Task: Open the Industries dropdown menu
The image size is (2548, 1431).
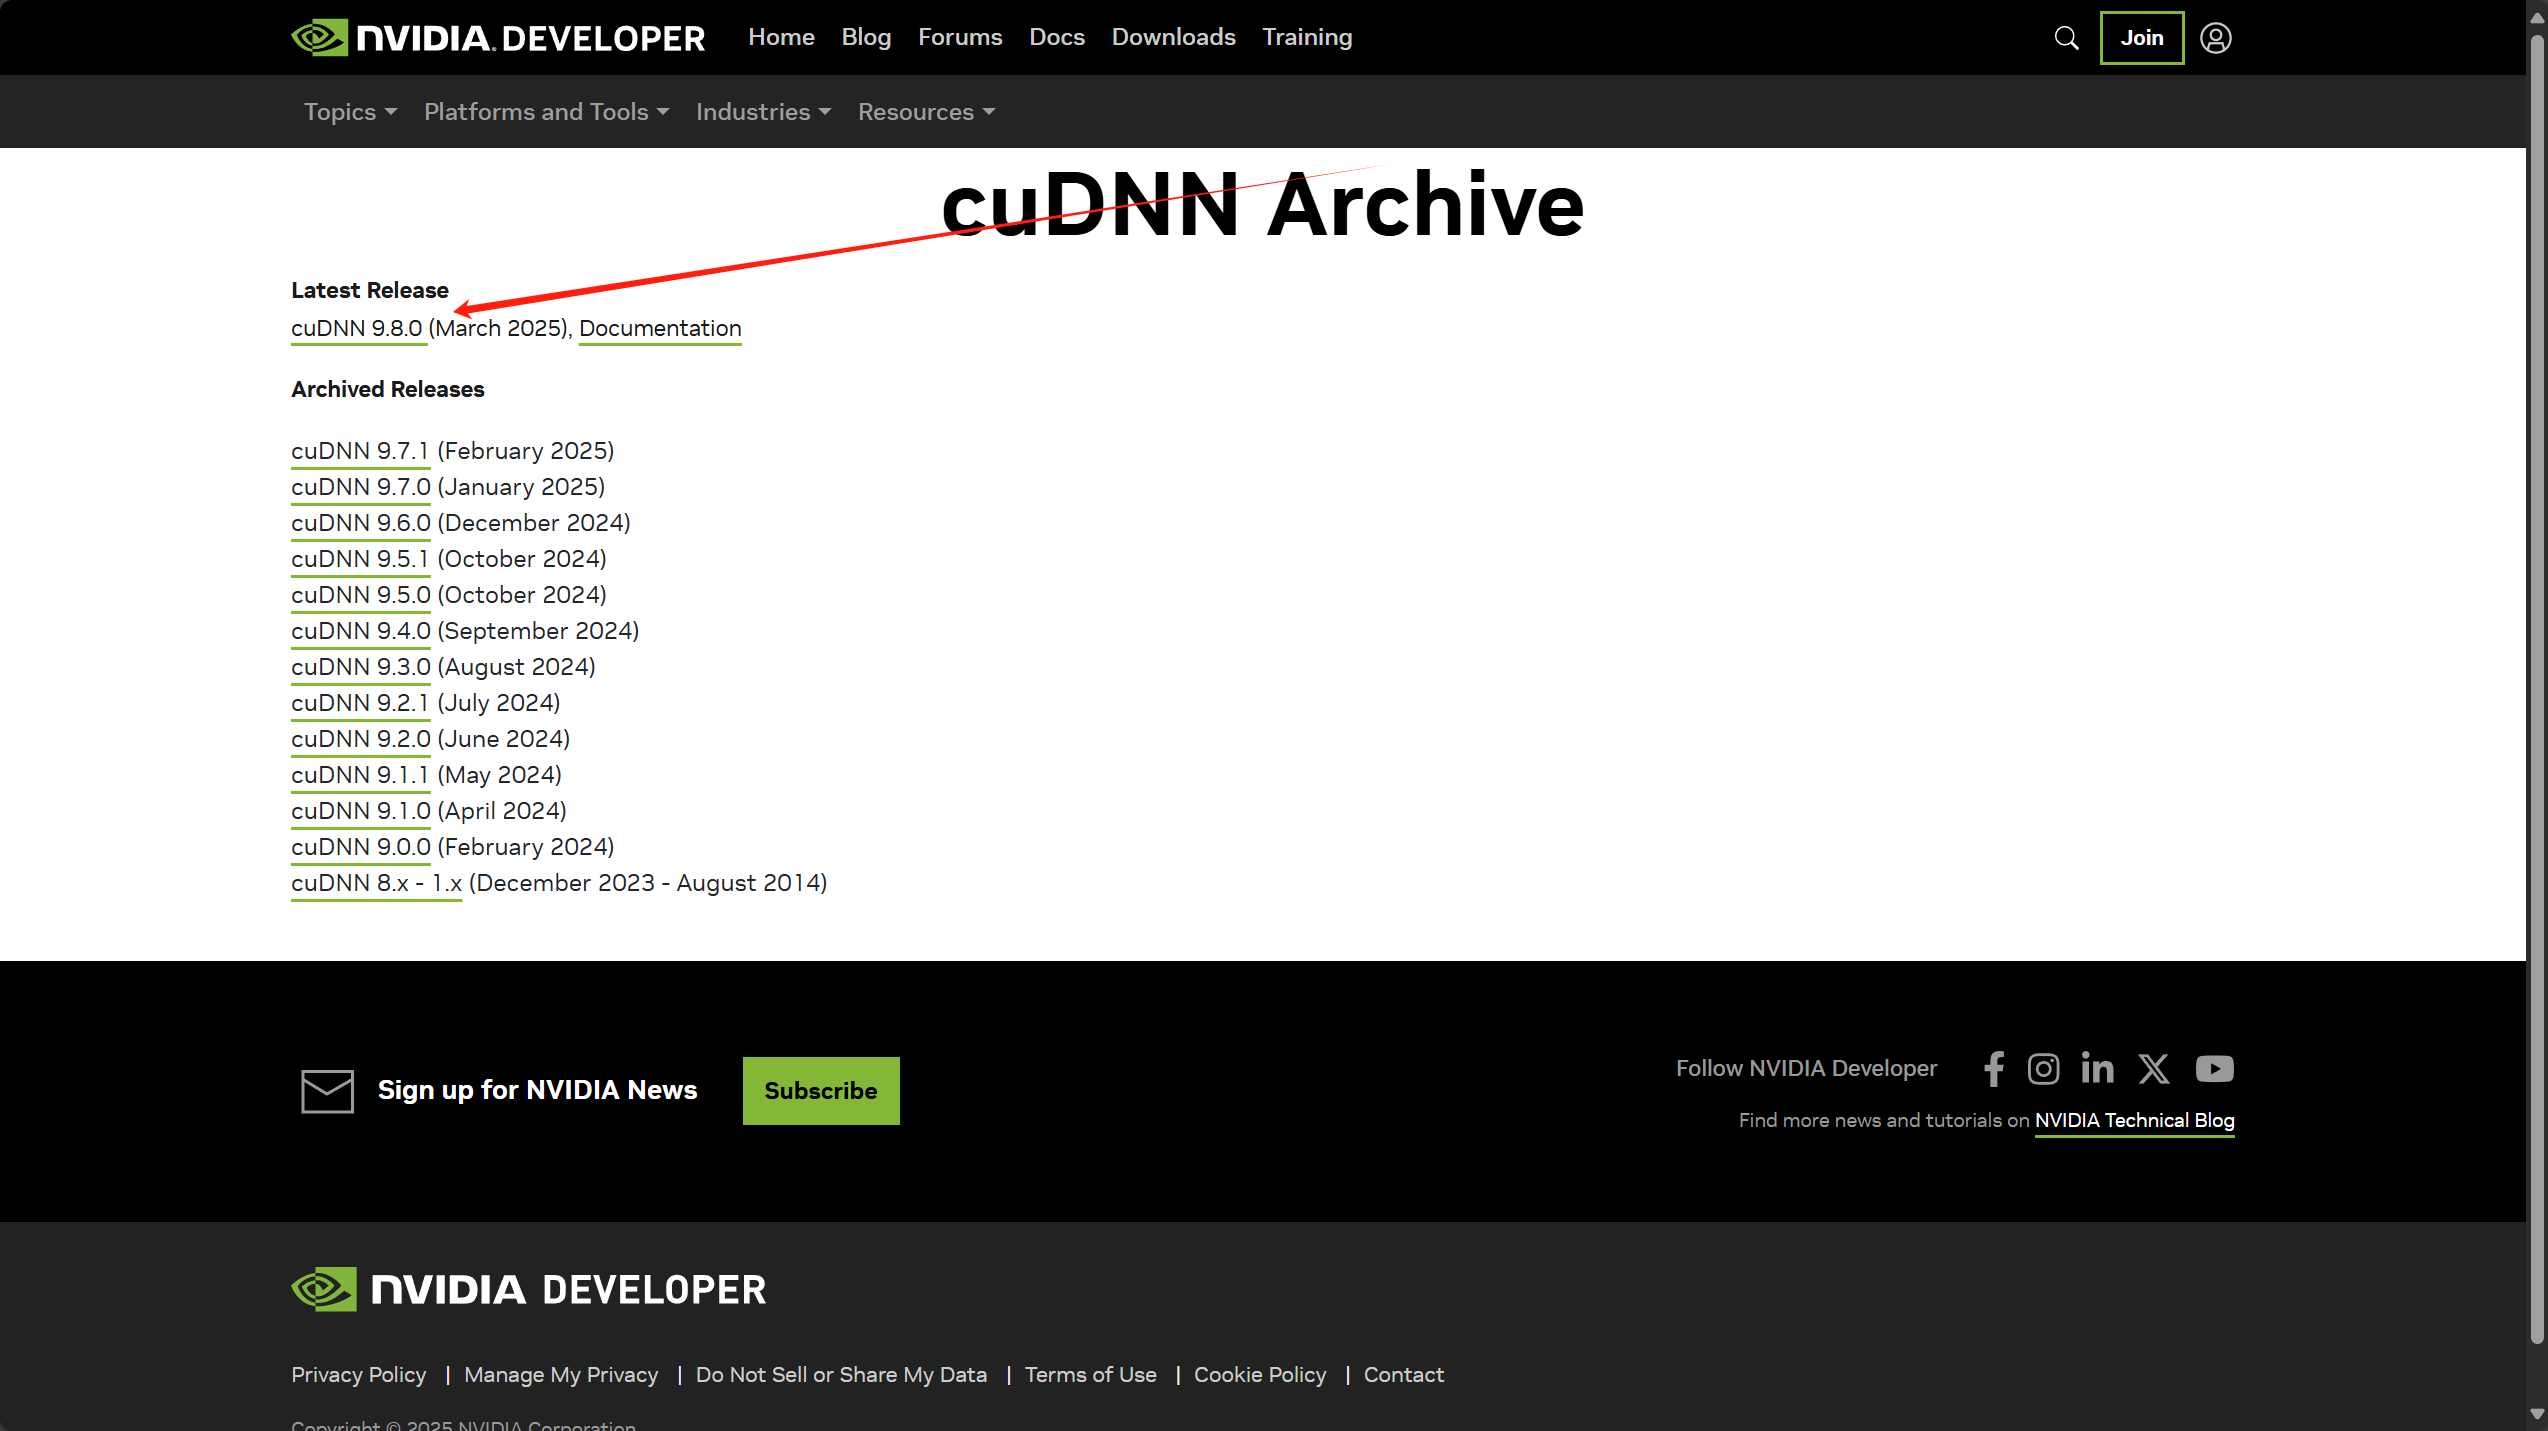Action: (763, 112)
